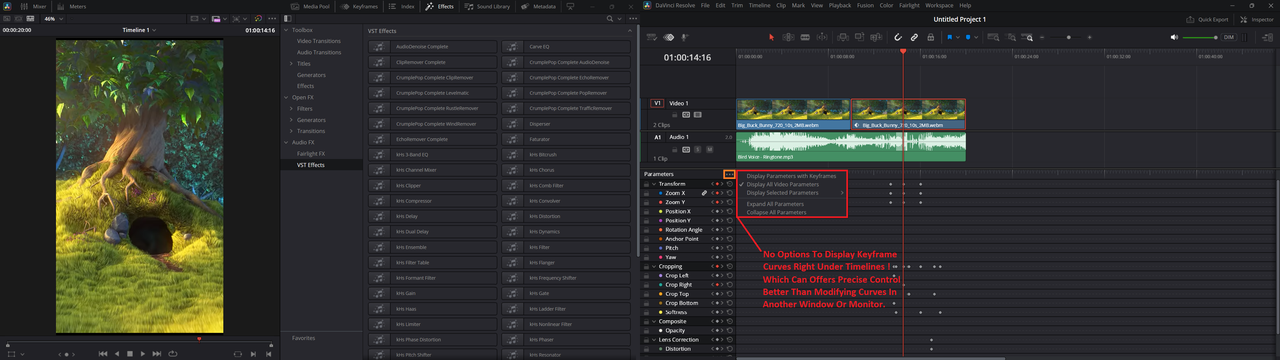Open the marker color dropdown arrow
Image resolution: width=1280 pixels, height=360 pixels.
tap(976, 37)
